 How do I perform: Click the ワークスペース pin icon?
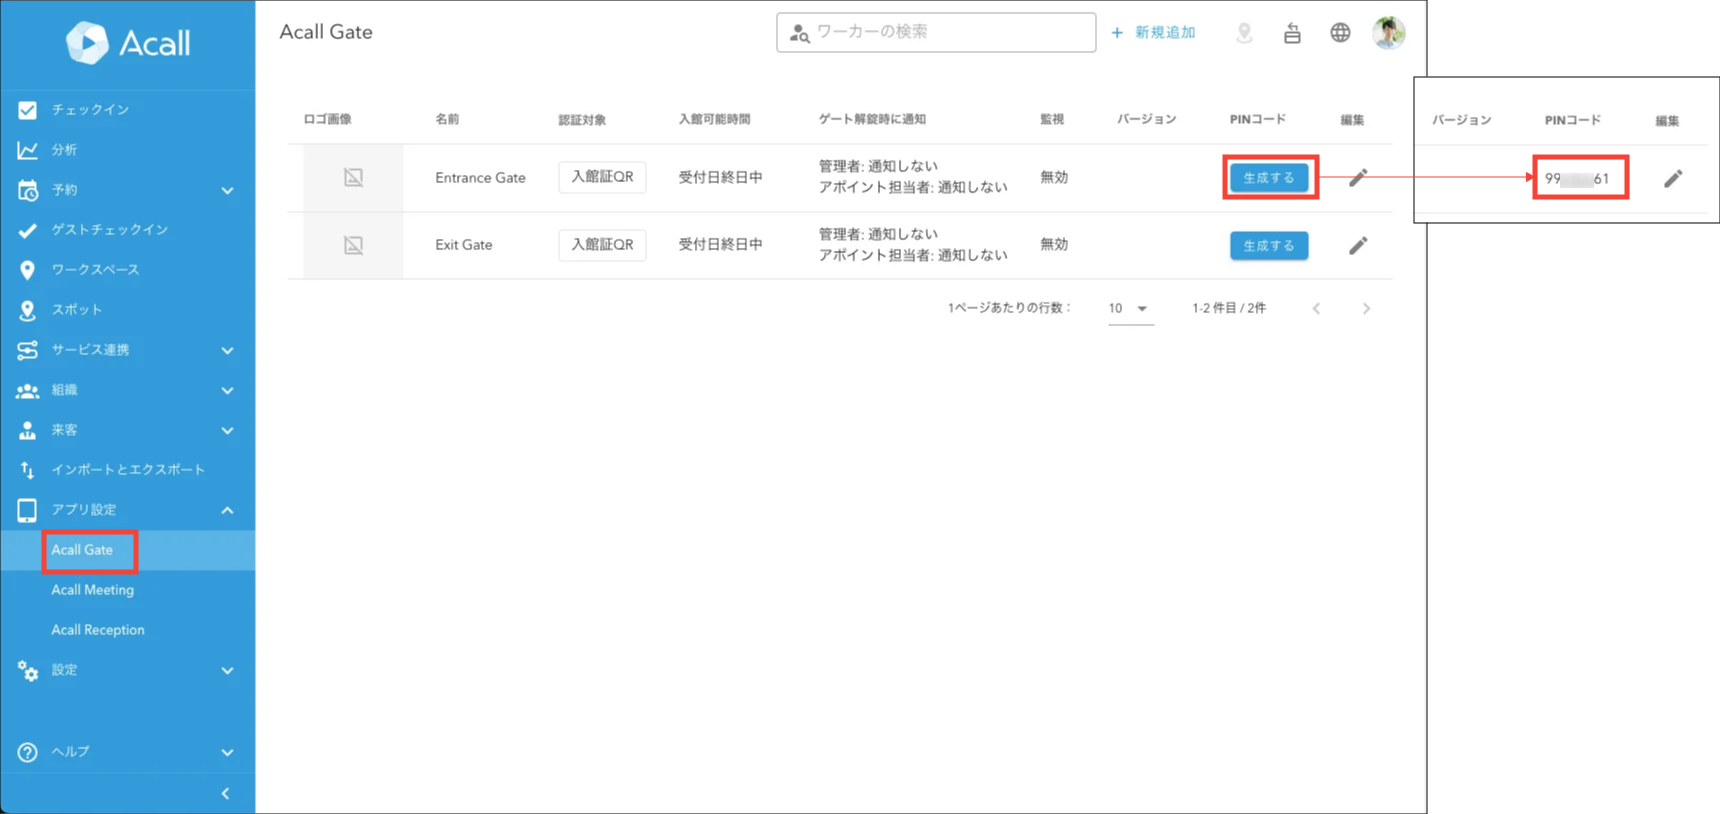[27, 270]
